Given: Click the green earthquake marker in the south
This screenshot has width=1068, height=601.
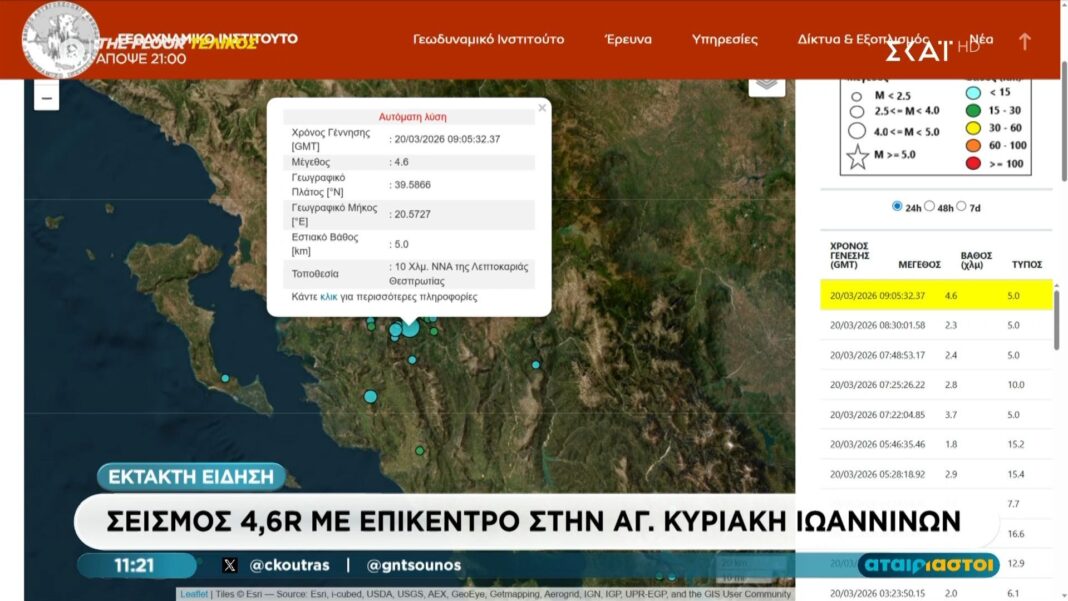Looking at the screenshot, I should coord(420,450).
